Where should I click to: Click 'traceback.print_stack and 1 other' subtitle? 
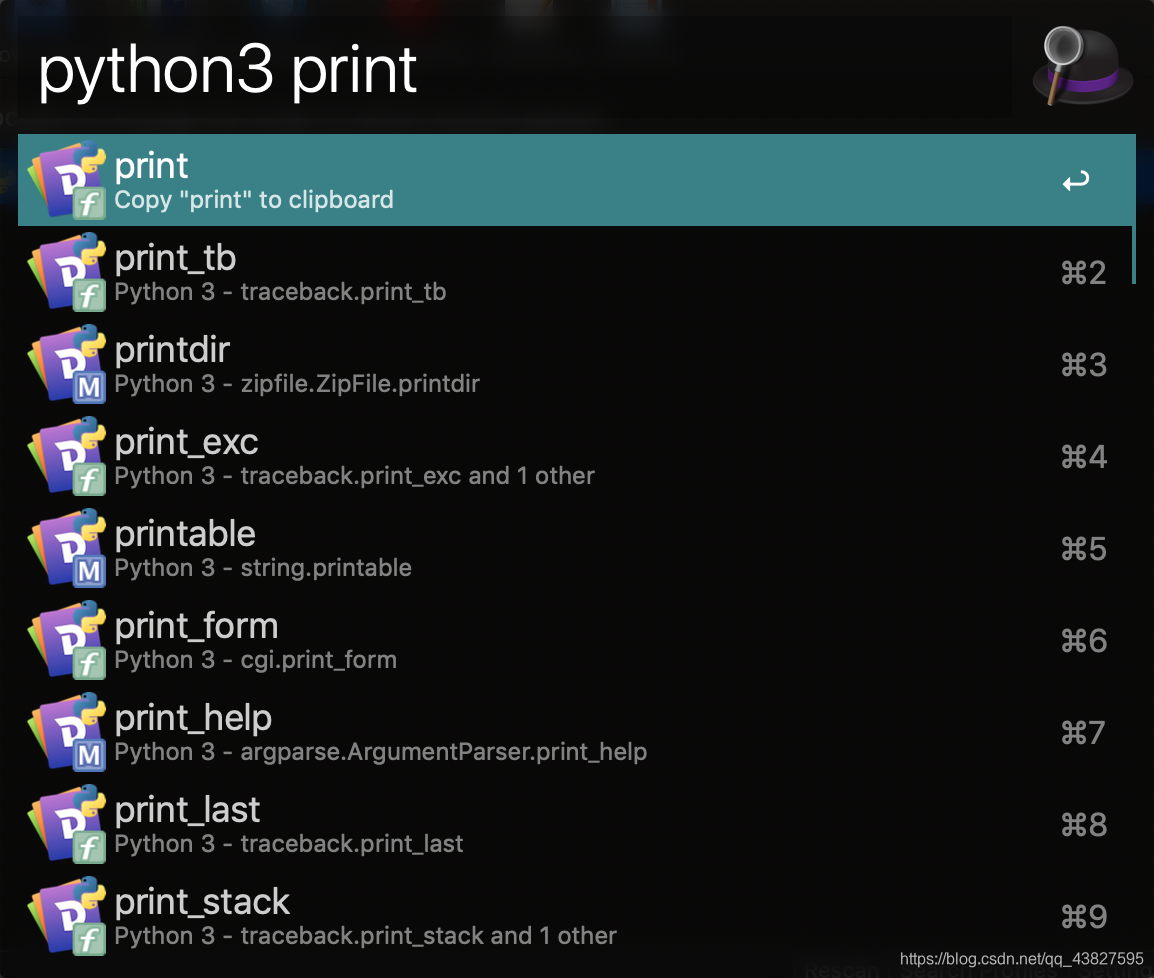click(x=428, y=936)
